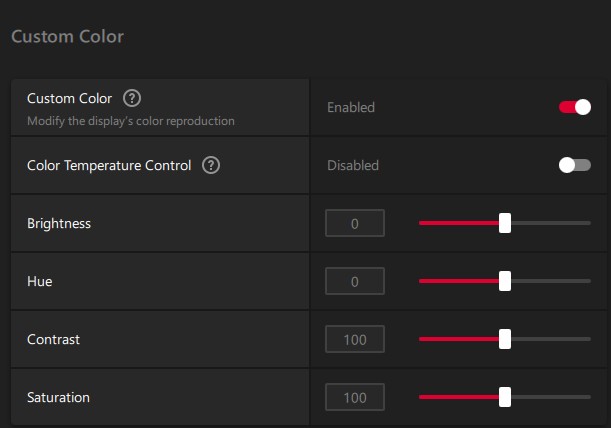Viewport: 611px width, 428px height.
Task: Select the Hue value input field
Action: [x=355, y=281]
